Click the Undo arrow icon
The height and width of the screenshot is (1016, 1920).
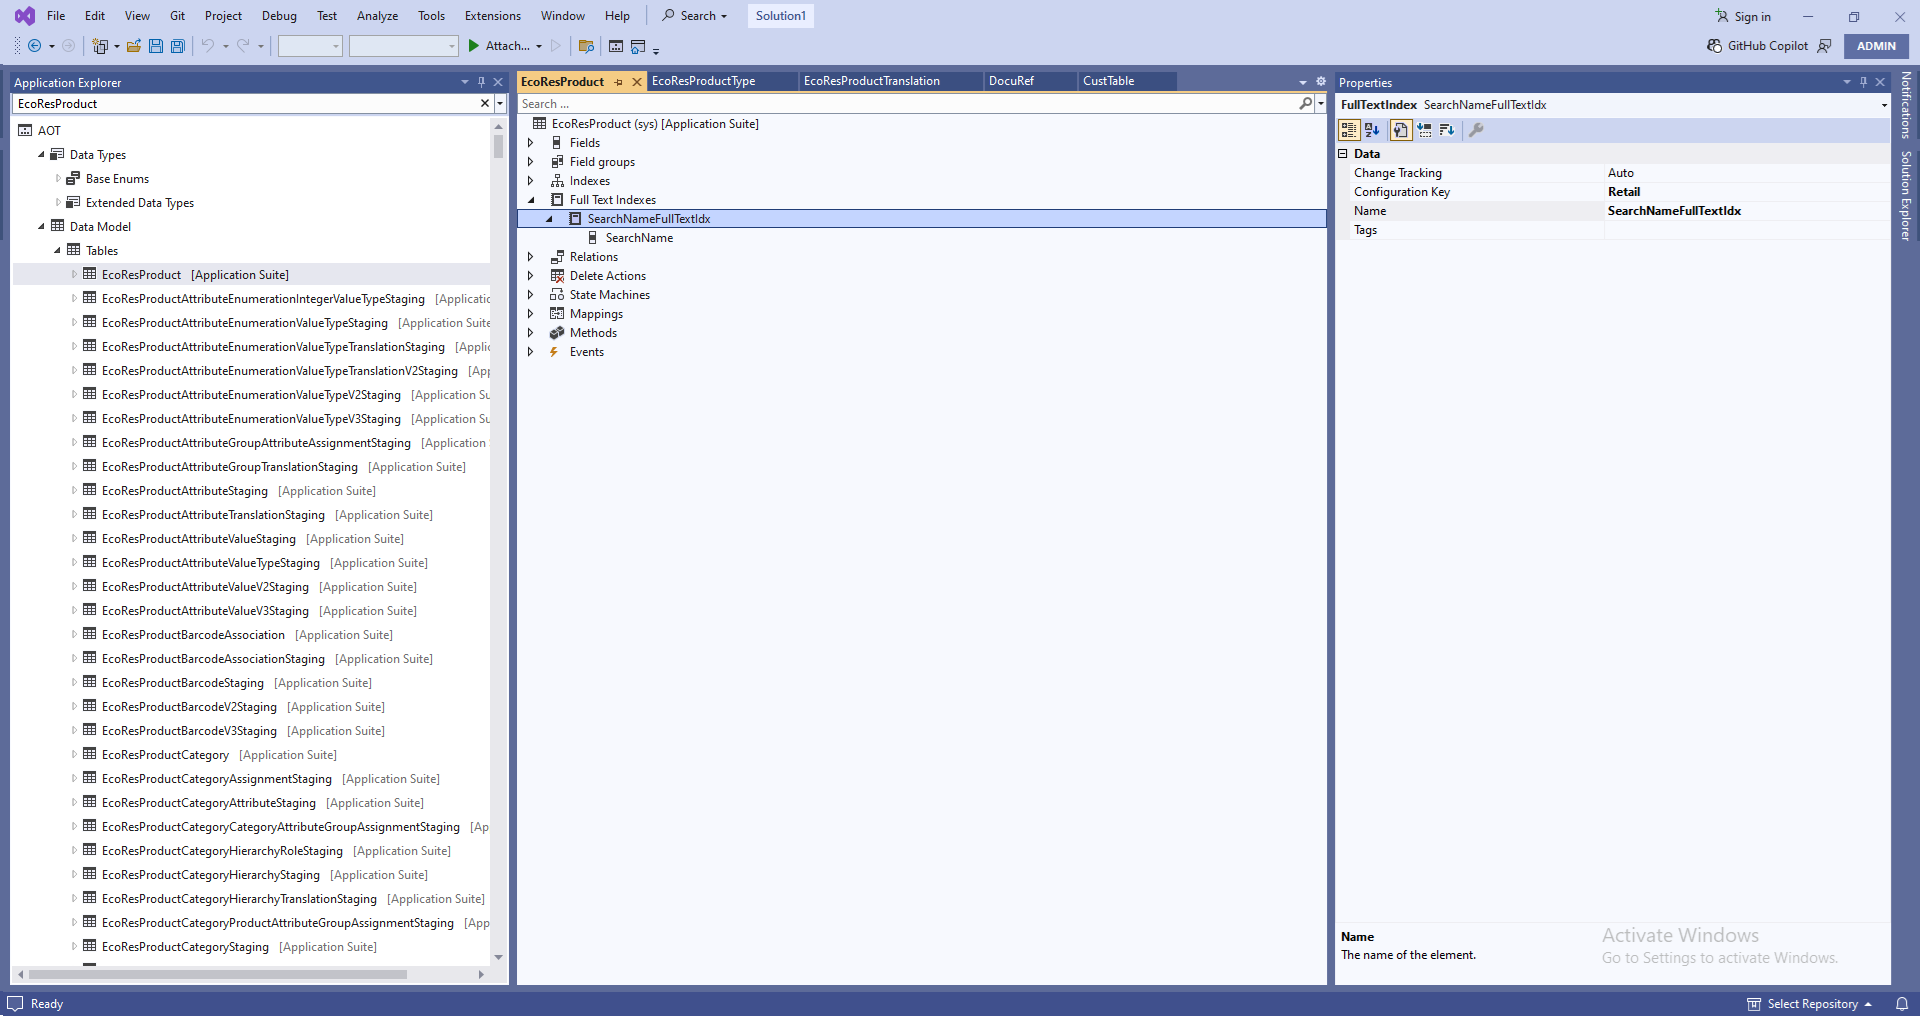click(208, 46)
